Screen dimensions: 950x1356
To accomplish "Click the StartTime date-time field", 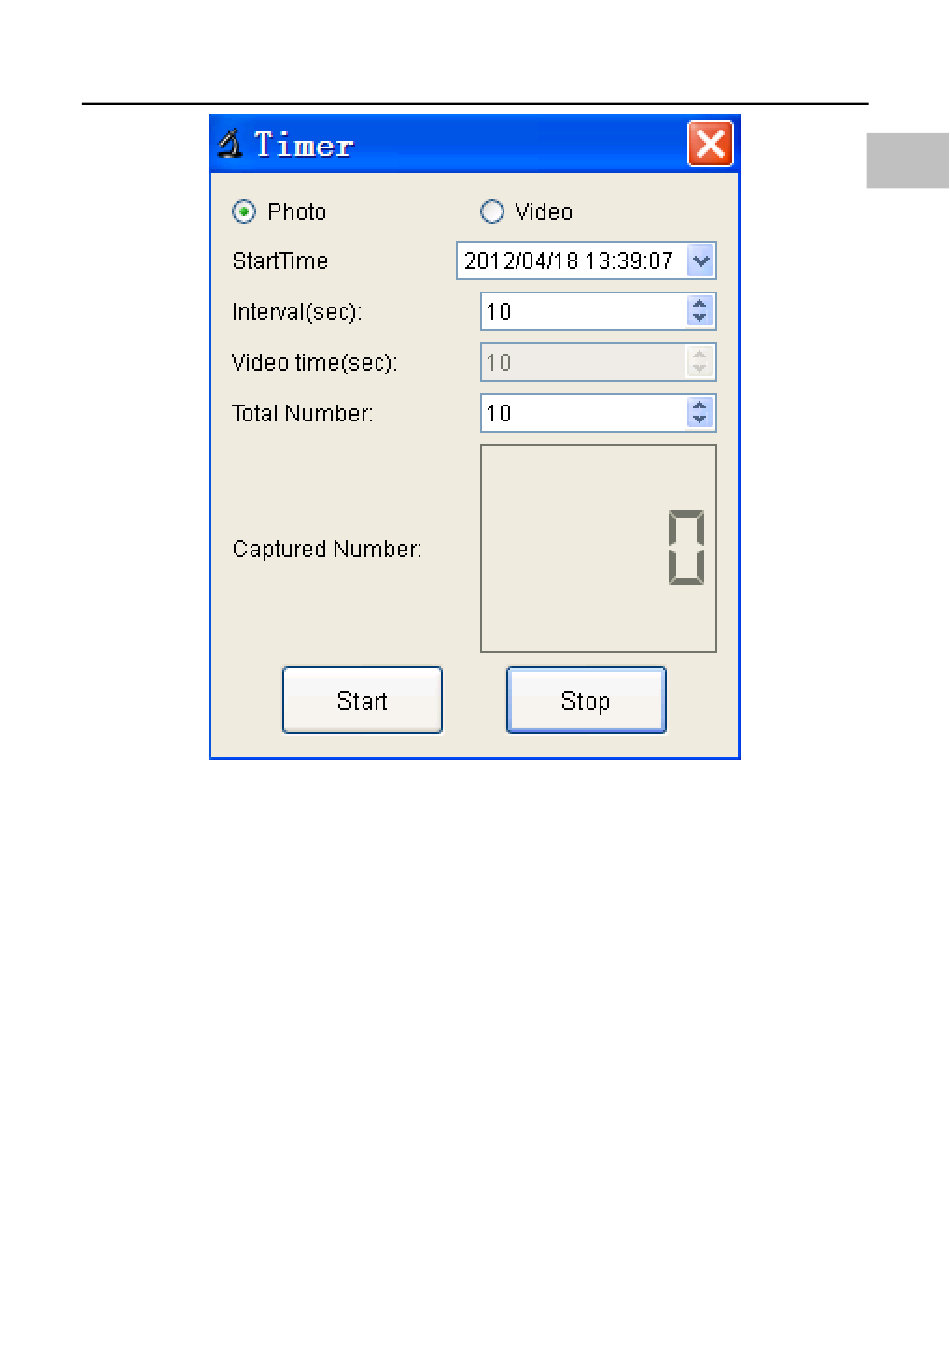I will [586, 261].
